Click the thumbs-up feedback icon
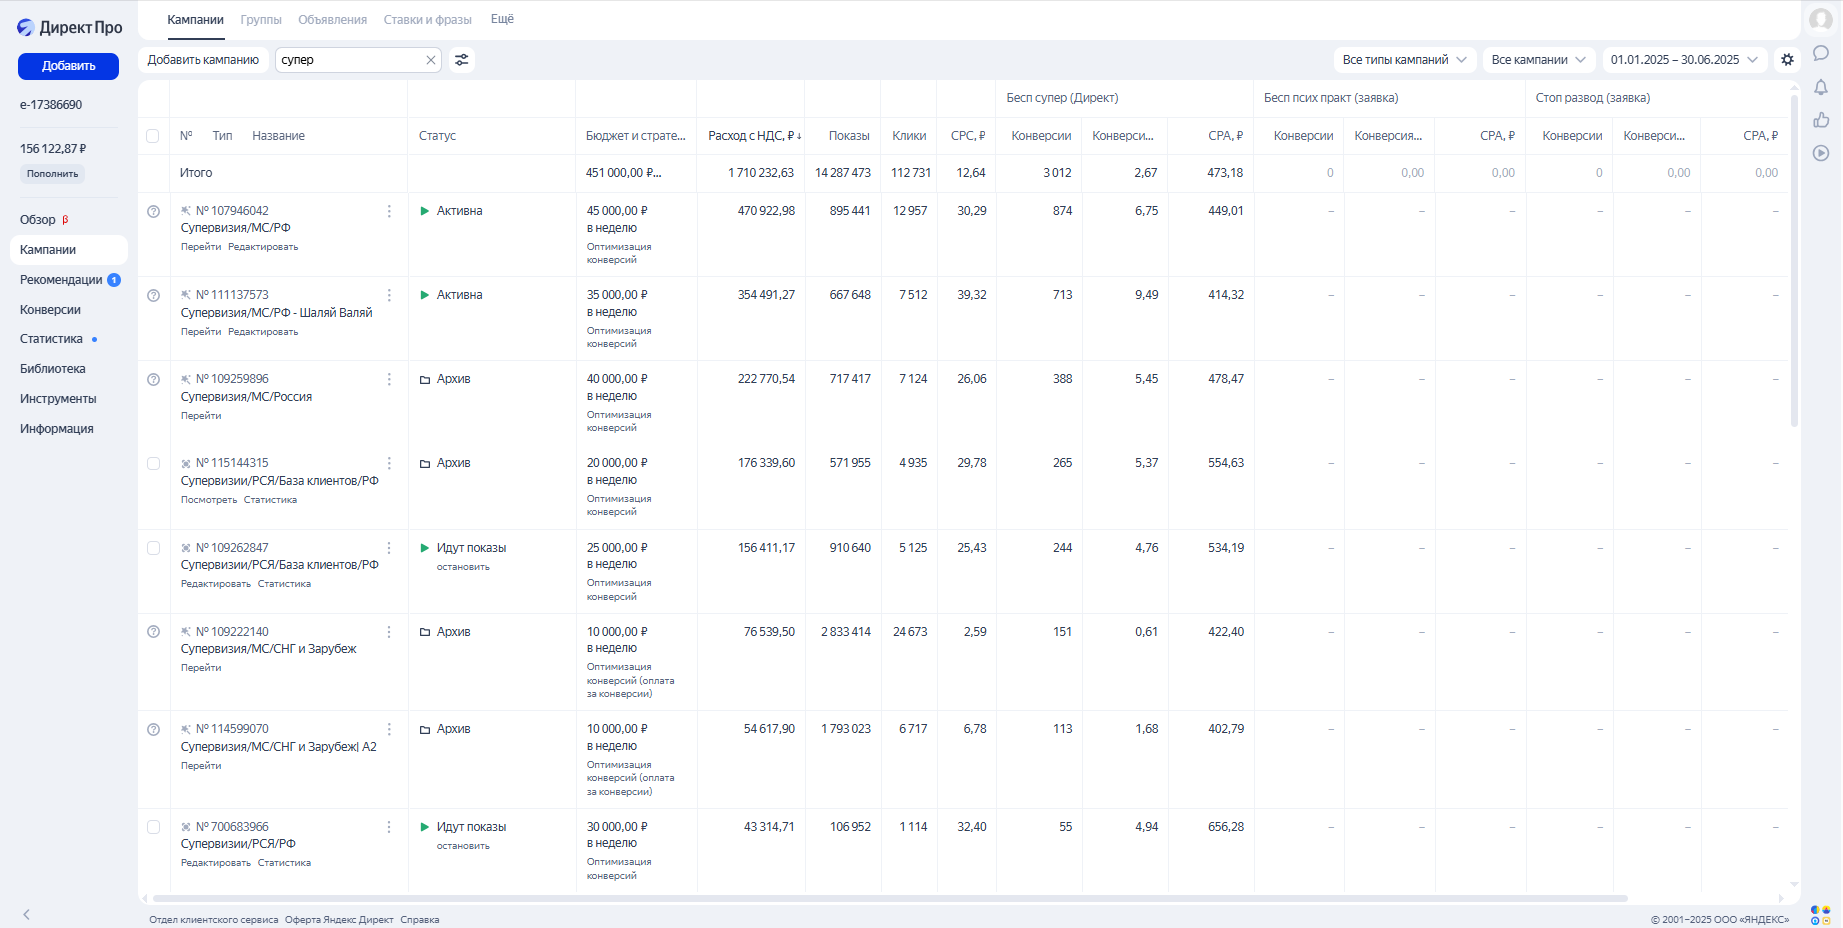The width and height of the screenshot is (1843, 928). pos(1821,120)
